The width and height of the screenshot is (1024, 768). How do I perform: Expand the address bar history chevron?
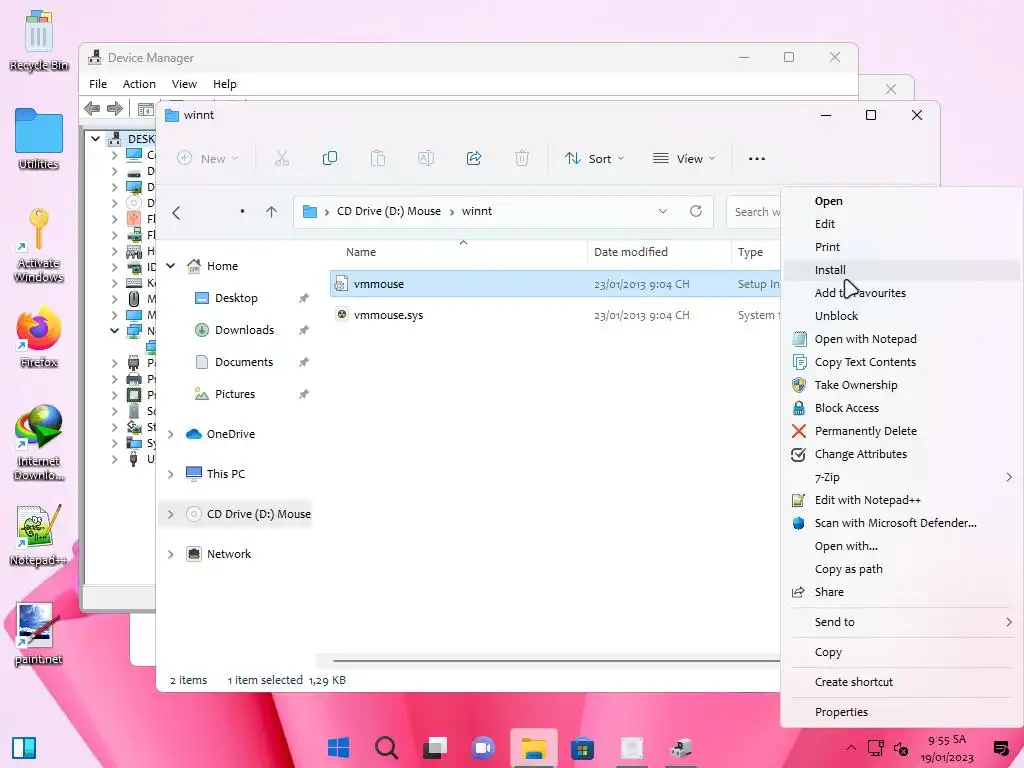tap(663, 211)
